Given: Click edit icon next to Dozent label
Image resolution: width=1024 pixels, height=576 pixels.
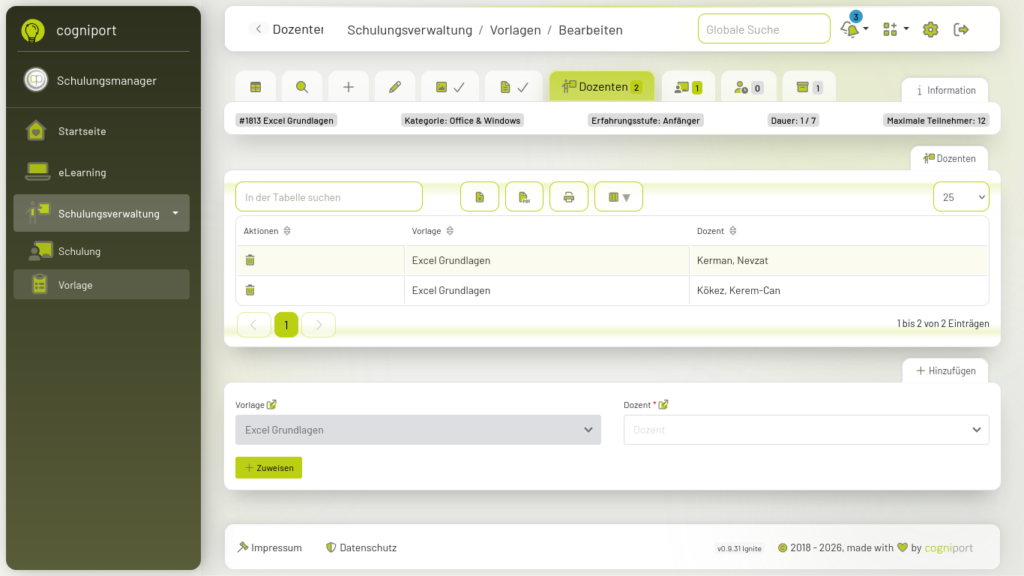Looking at the screenshot, I should pos(664,405).
